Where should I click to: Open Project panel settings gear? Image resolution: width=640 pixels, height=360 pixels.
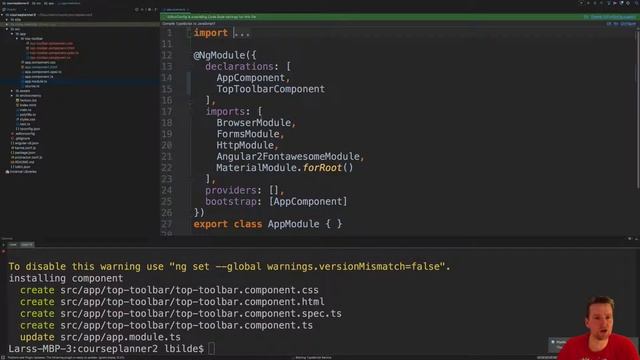(149, 10)
